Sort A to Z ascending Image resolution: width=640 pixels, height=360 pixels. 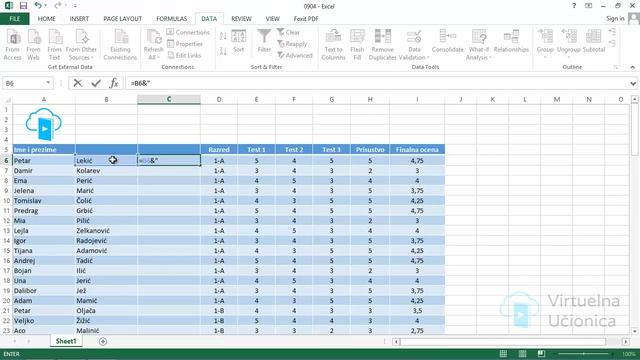tap(223, 36)
